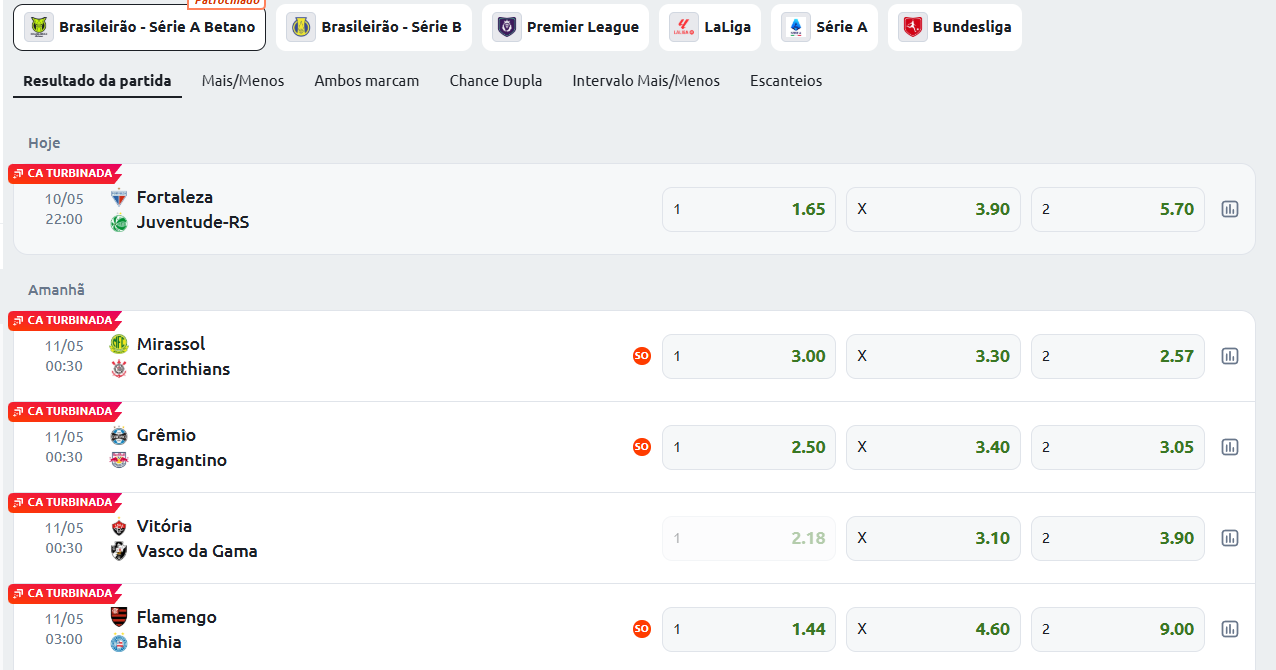Click CA Turbinada badge on Flamengo match
1276x670 pixels.
65,594
